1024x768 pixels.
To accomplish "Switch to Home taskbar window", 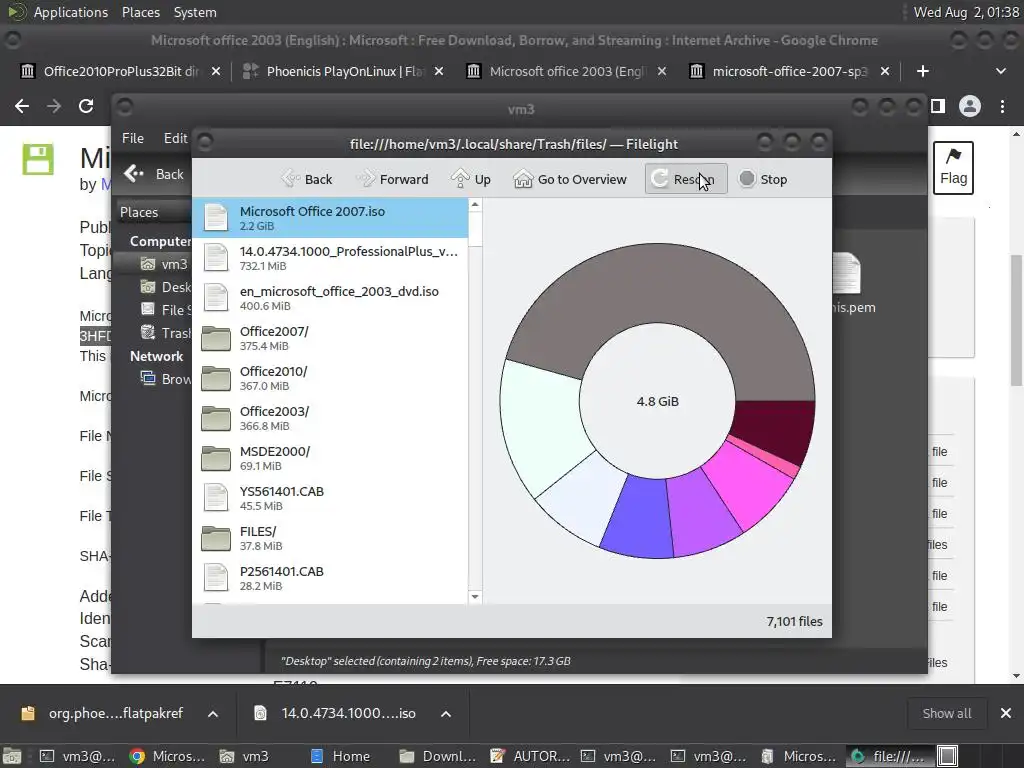I will coord(341,756).
